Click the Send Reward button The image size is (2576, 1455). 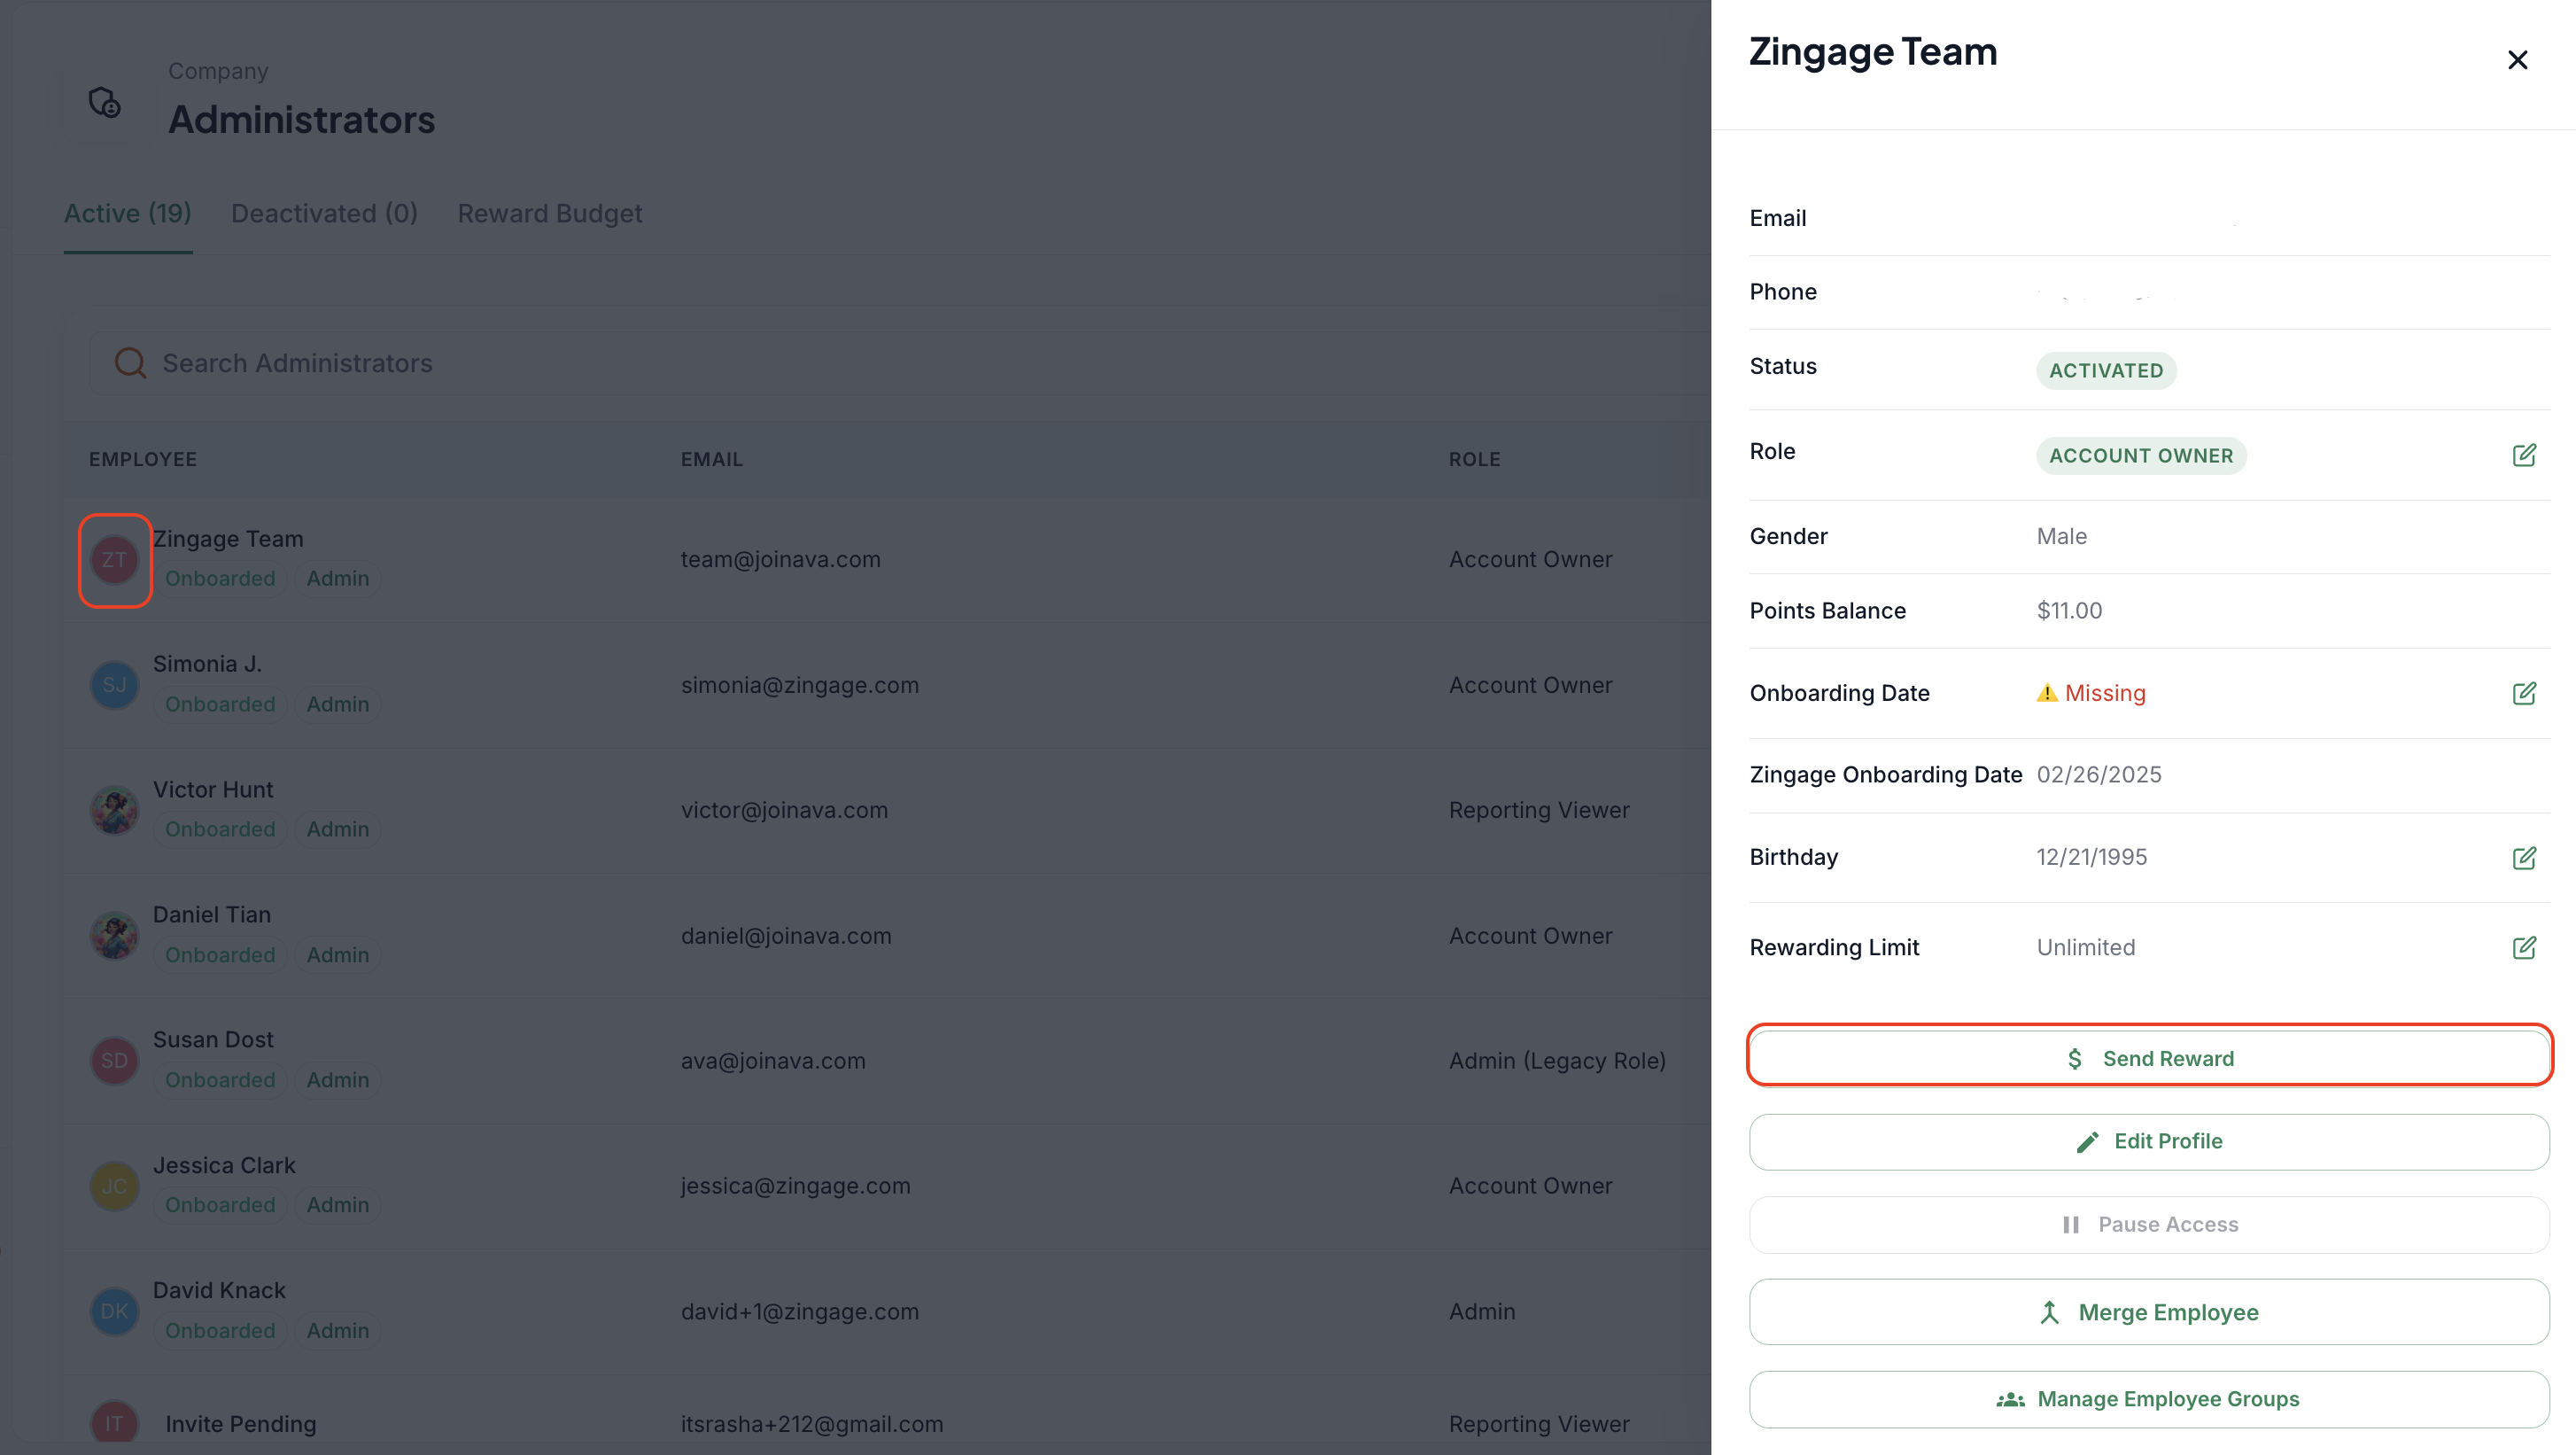2149,1058
